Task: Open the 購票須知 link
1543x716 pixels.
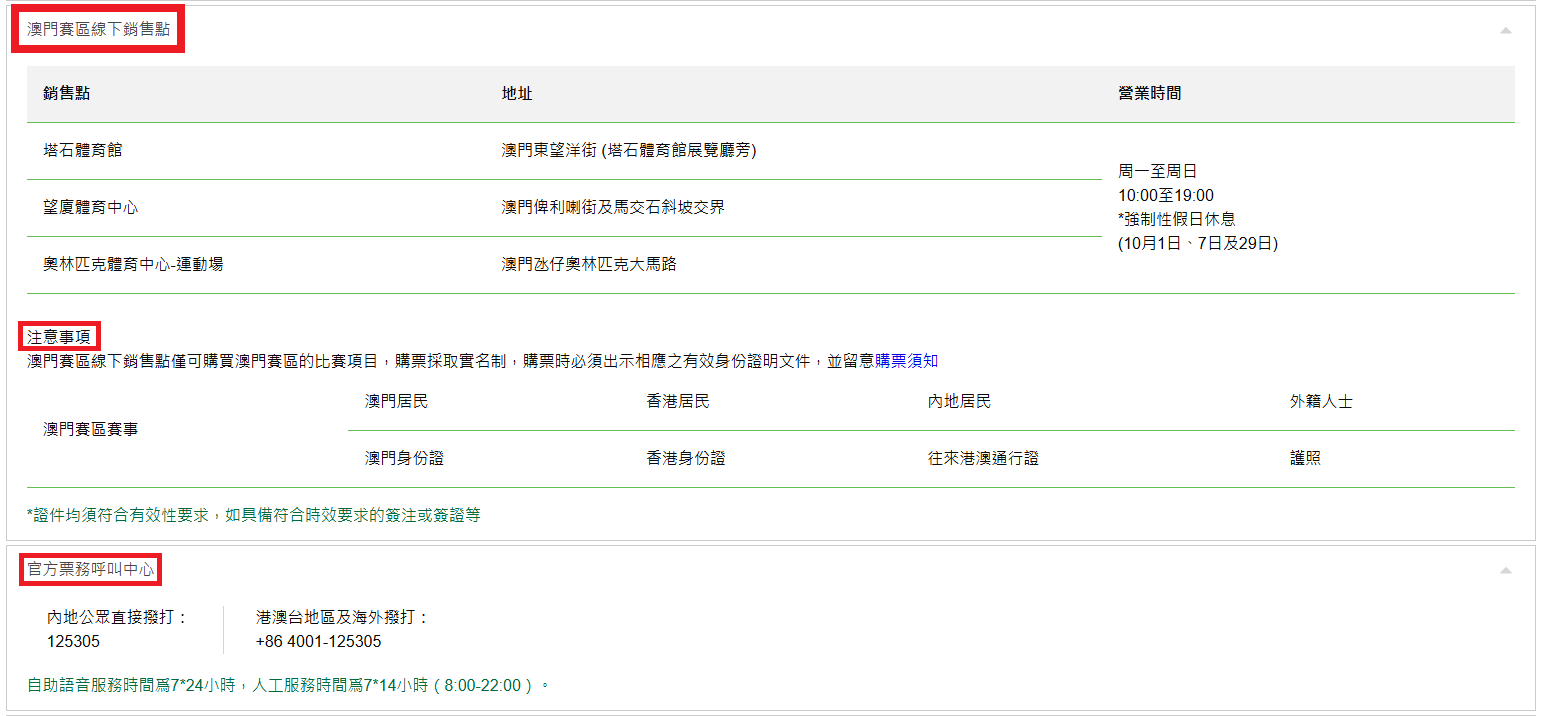Action: [x=906, y=361]
